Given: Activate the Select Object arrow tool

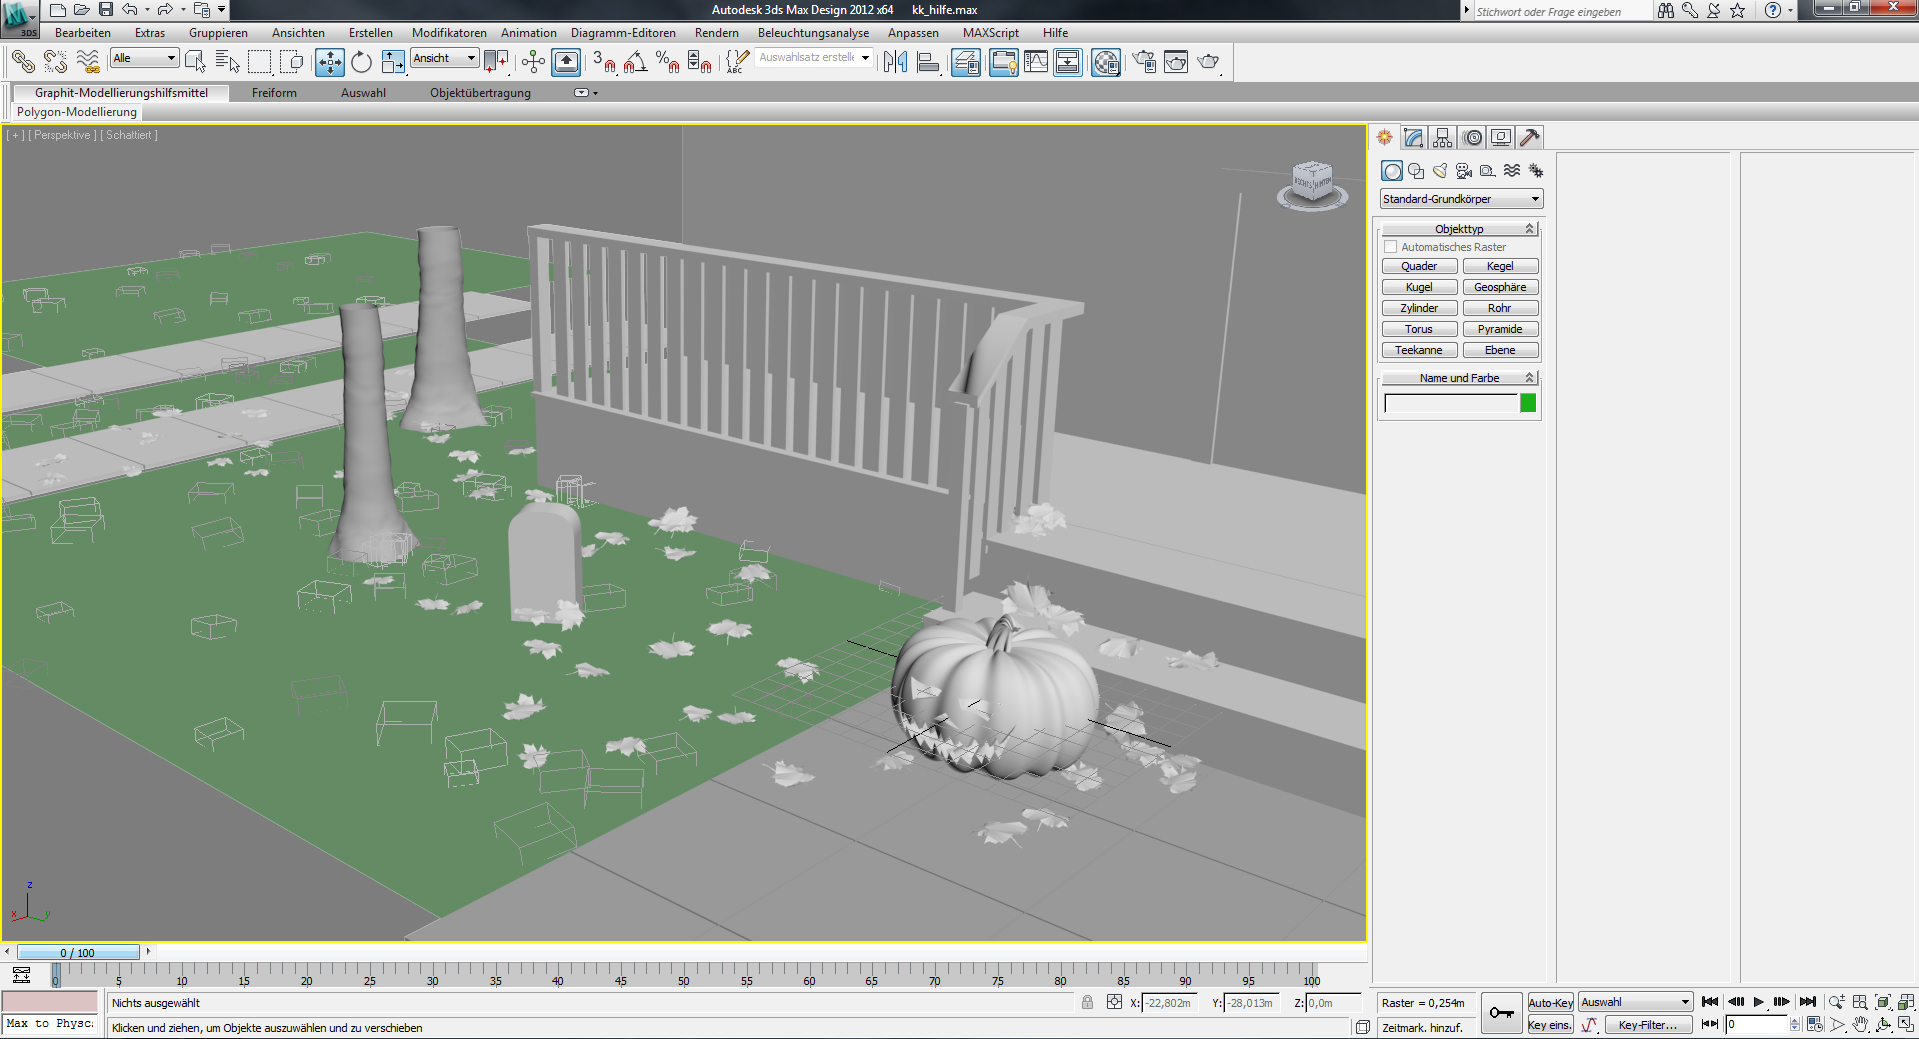Looking at the screenshot, I should (x=196, y=62).
